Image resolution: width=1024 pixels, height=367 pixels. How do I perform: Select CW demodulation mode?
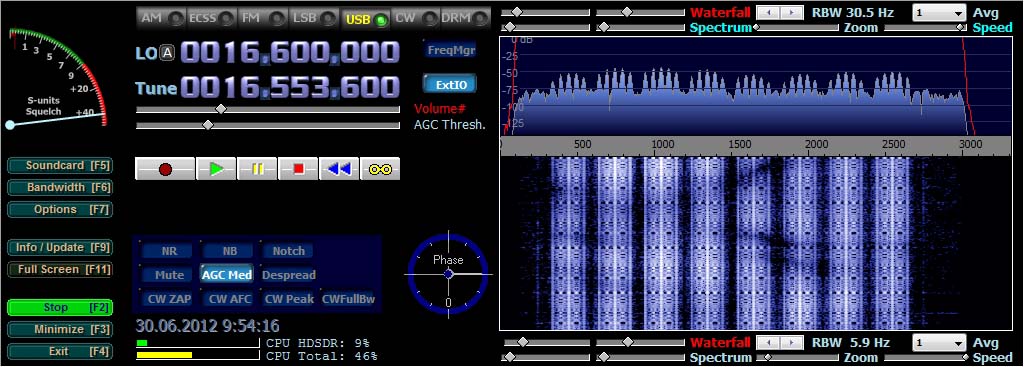click(416, 18)
